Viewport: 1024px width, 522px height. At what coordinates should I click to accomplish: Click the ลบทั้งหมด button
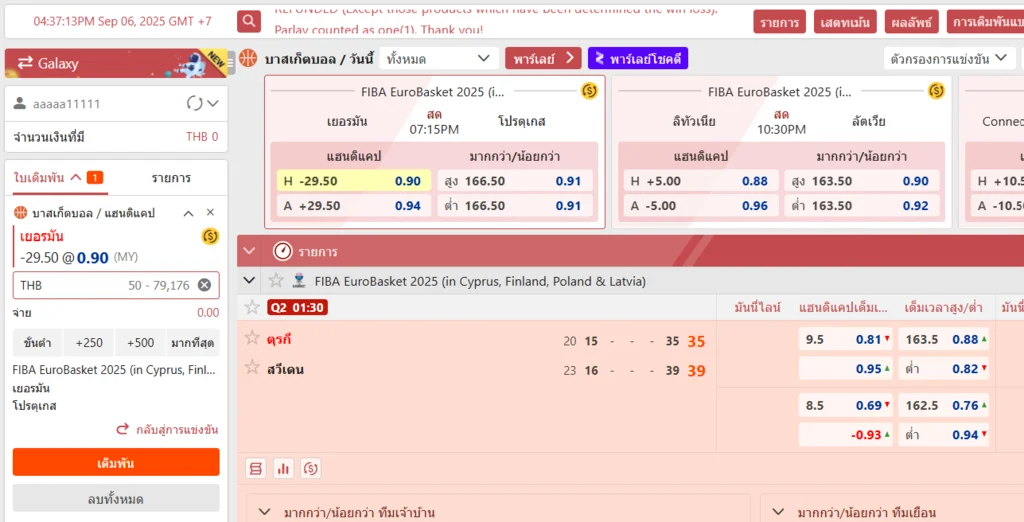point(116,498)
